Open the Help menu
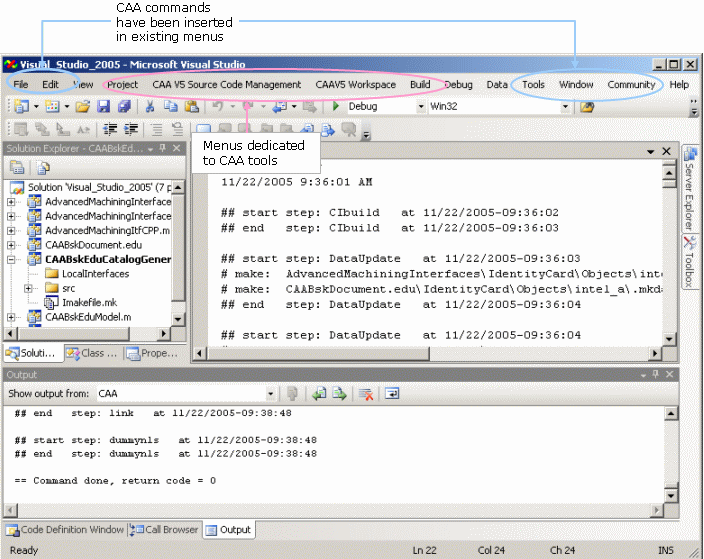The width and height of the screenshot is (704, 559). click(x=679, y=84)
